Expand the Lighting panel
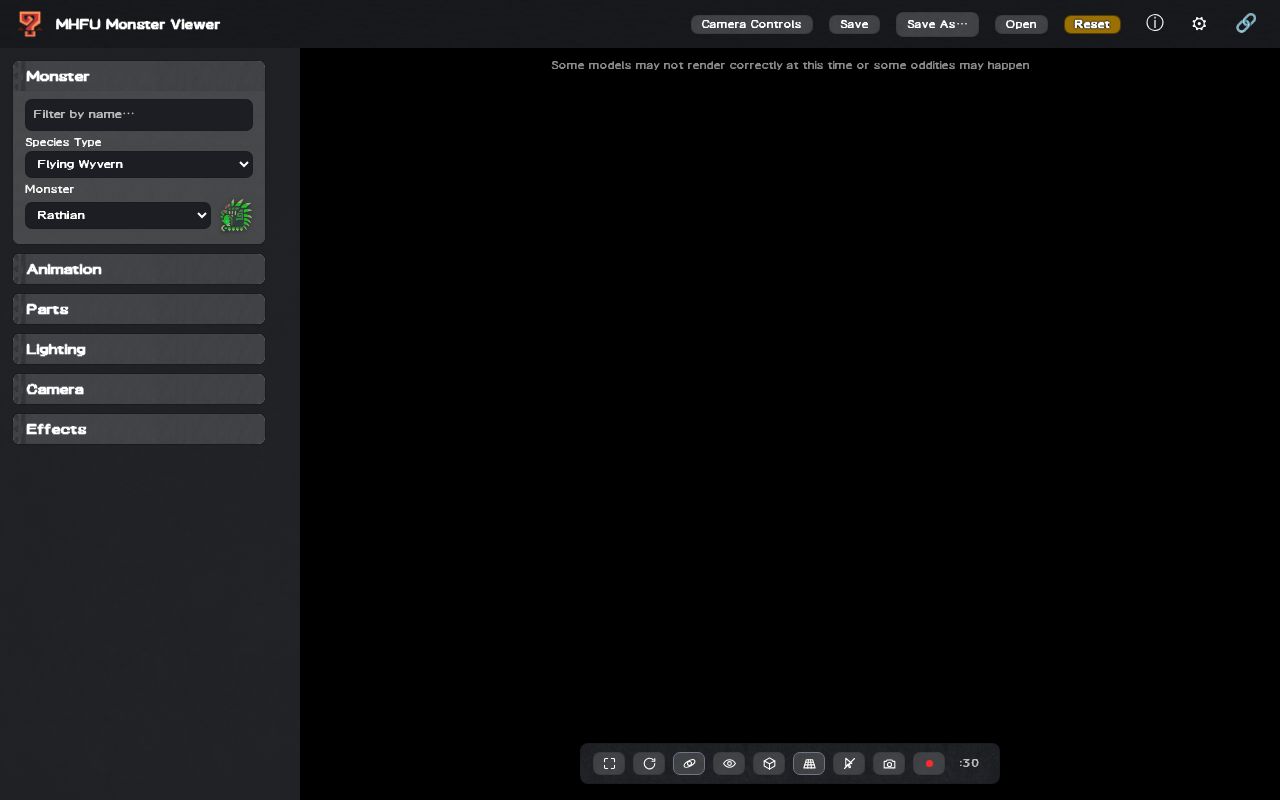 pos(139,349)
